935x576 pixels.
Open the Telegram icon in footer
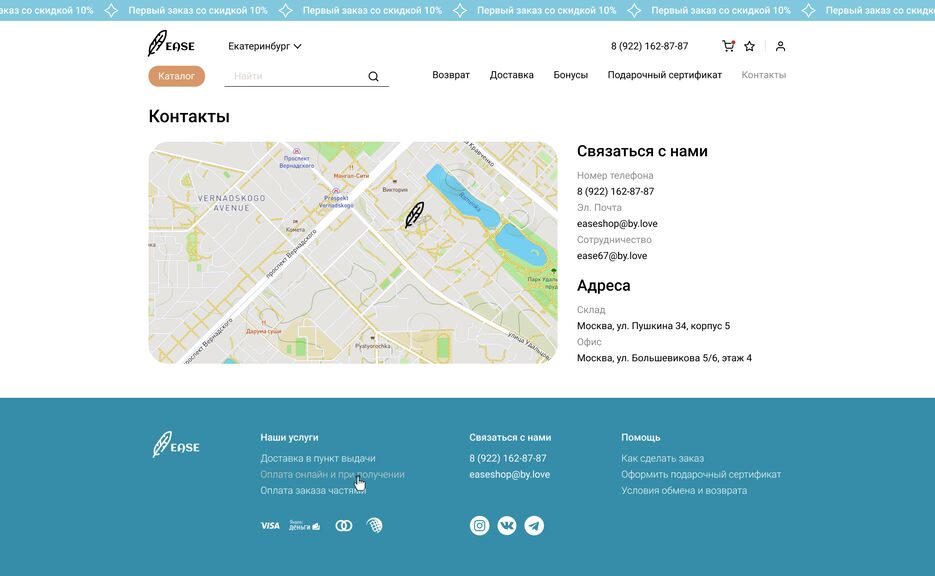coord(534,525)
